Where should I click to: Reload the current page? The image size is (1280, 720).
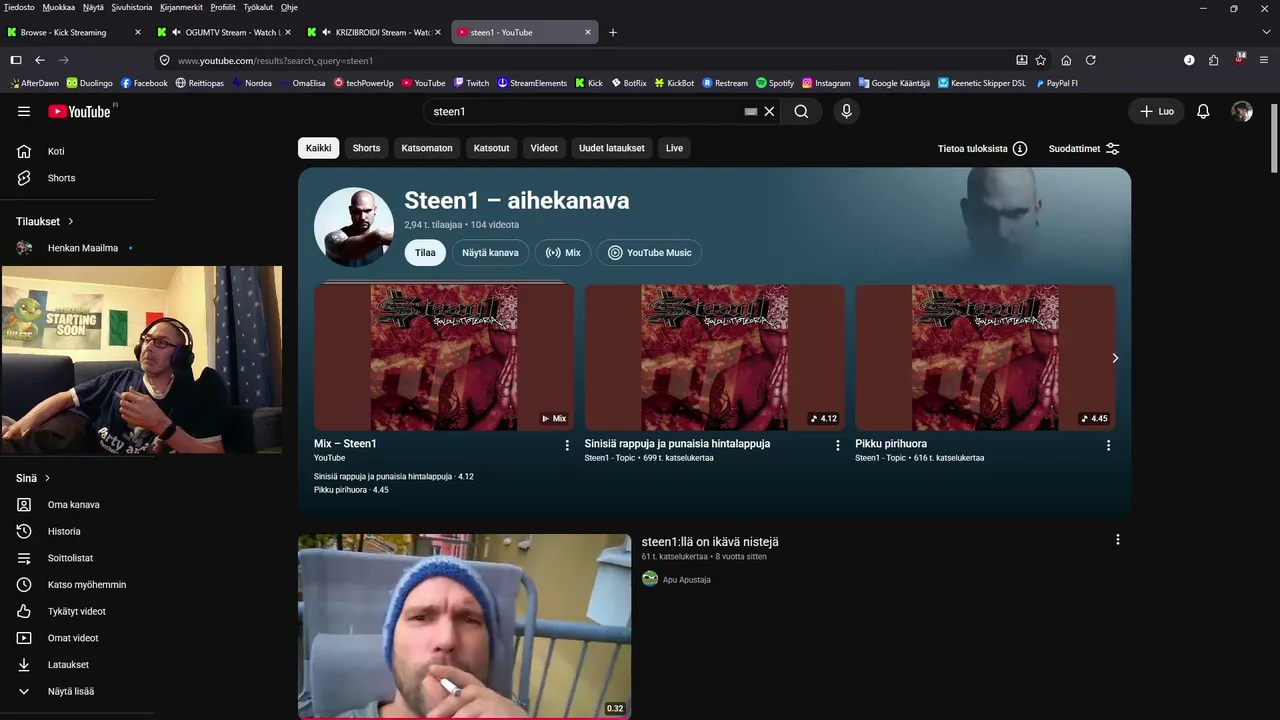[x=1091, y=60]
